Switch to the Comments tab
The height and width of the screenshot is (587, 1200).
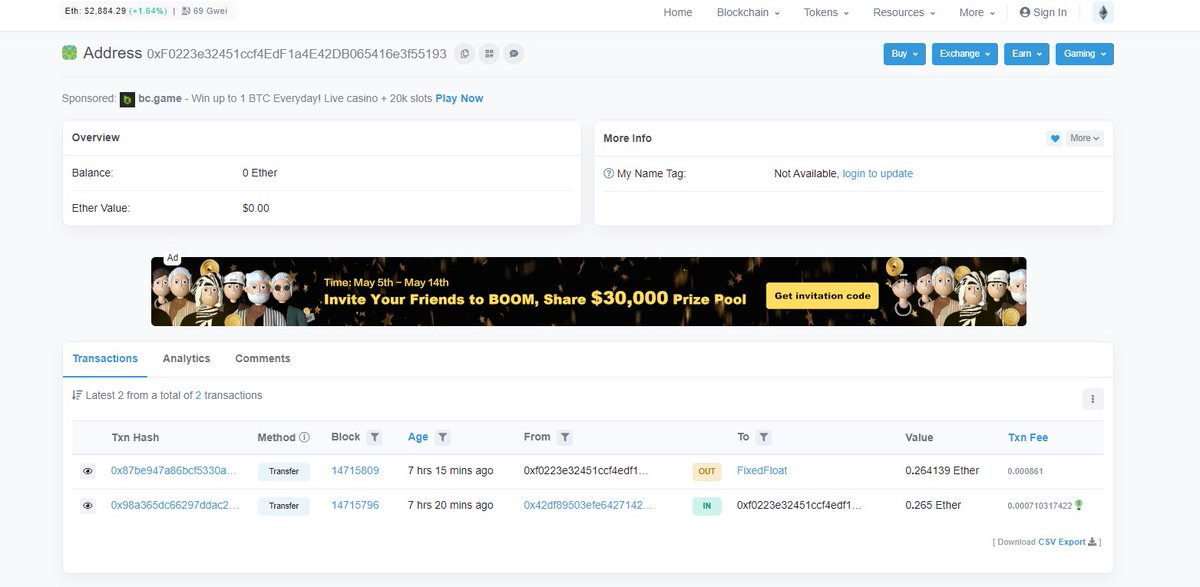tap(263, 359)
